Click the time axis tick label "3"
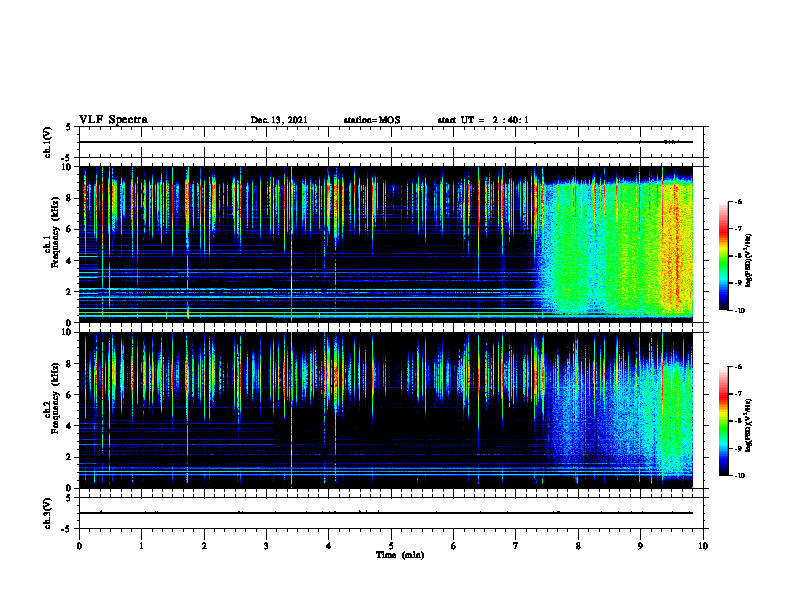Viewport: 792px width, 612px height. pyautogui.click(x=266, y=546)
